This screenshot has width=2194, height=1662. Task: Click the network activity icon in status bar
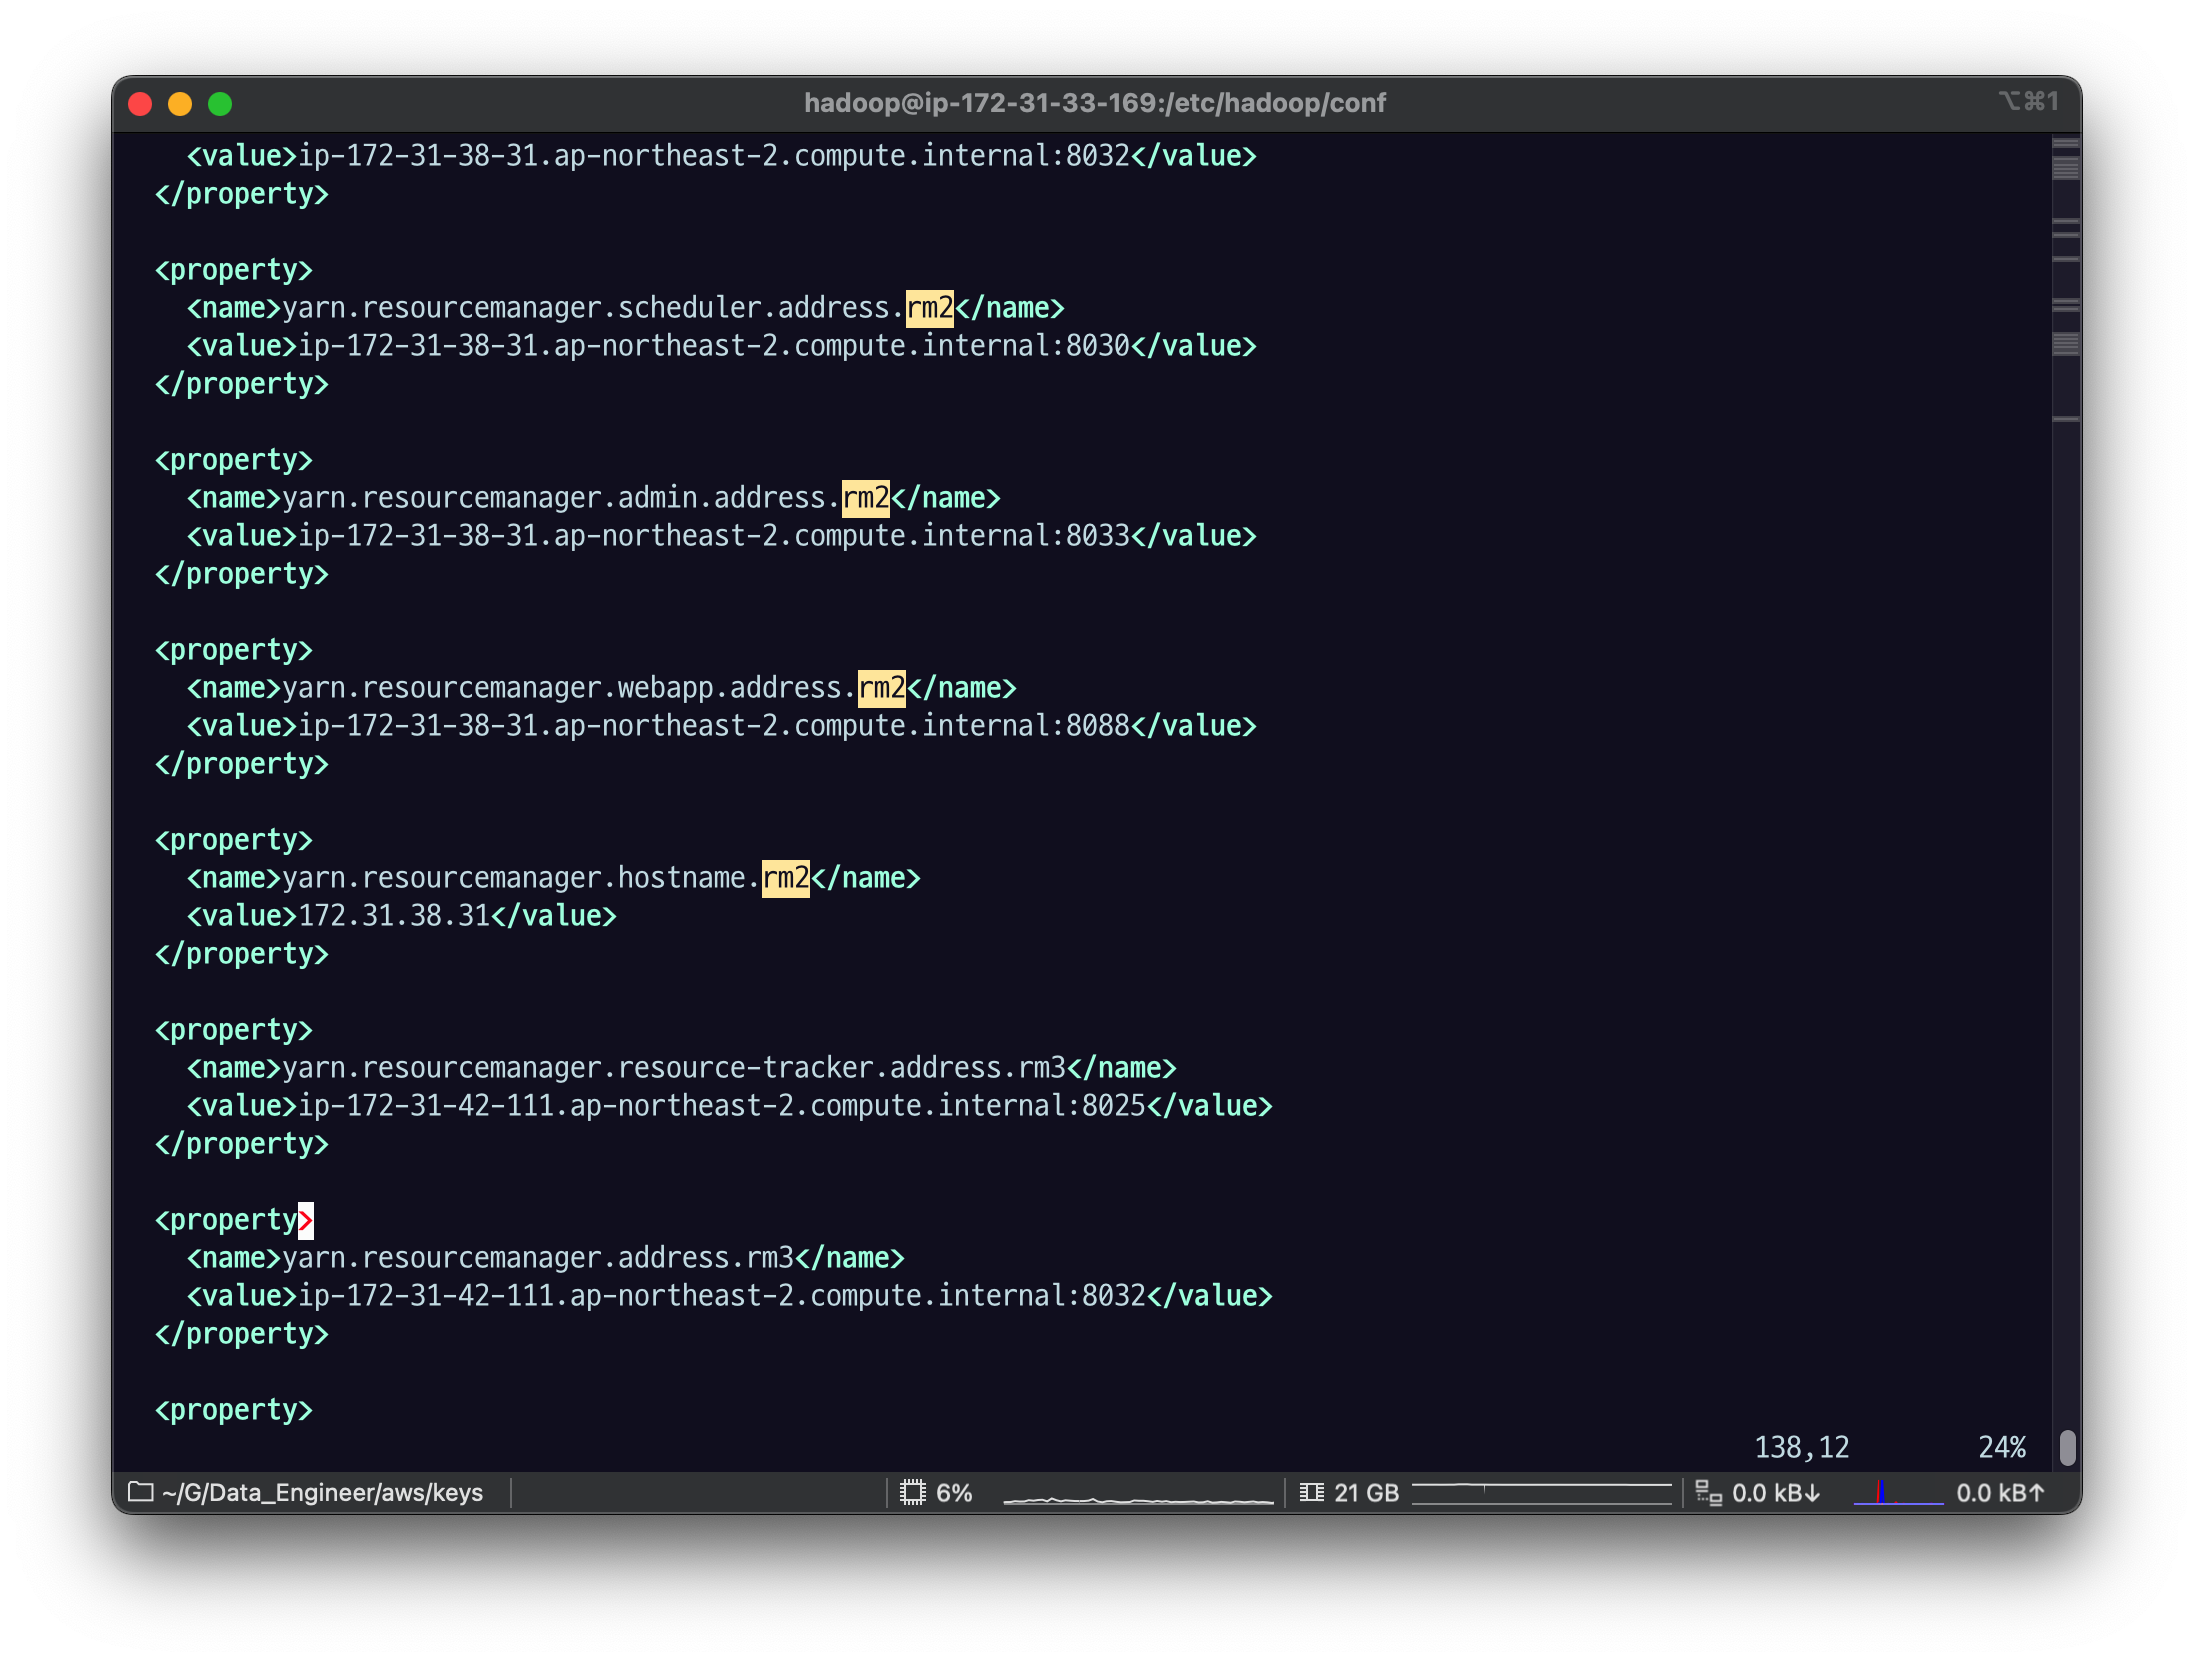pos(1708,1493)
